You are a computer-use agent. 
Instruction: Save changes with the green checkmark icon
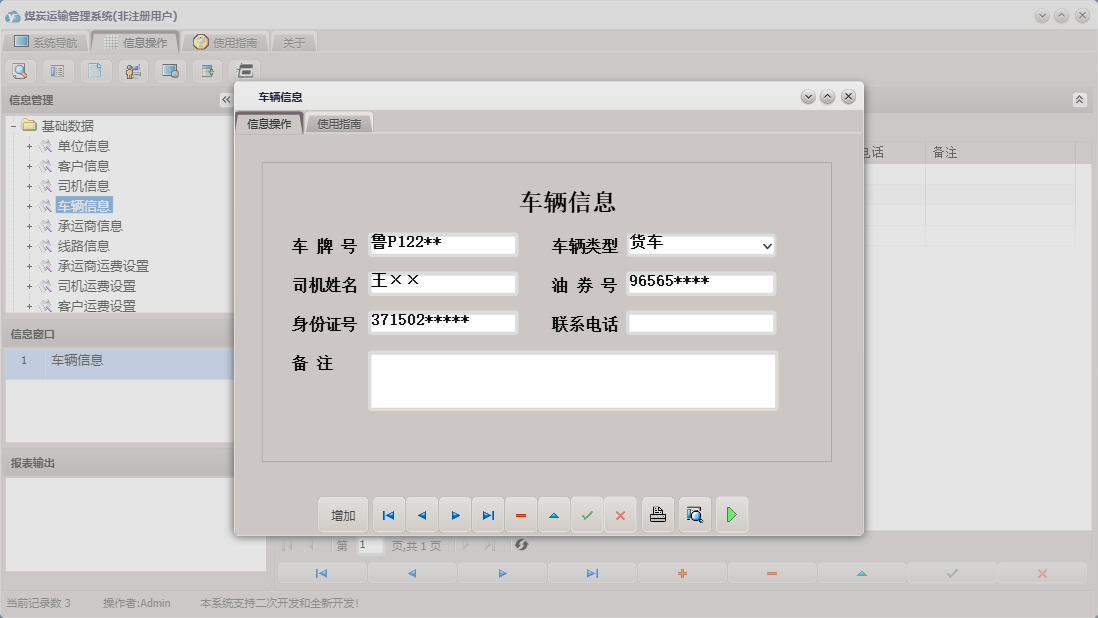(x=587, y=514)
